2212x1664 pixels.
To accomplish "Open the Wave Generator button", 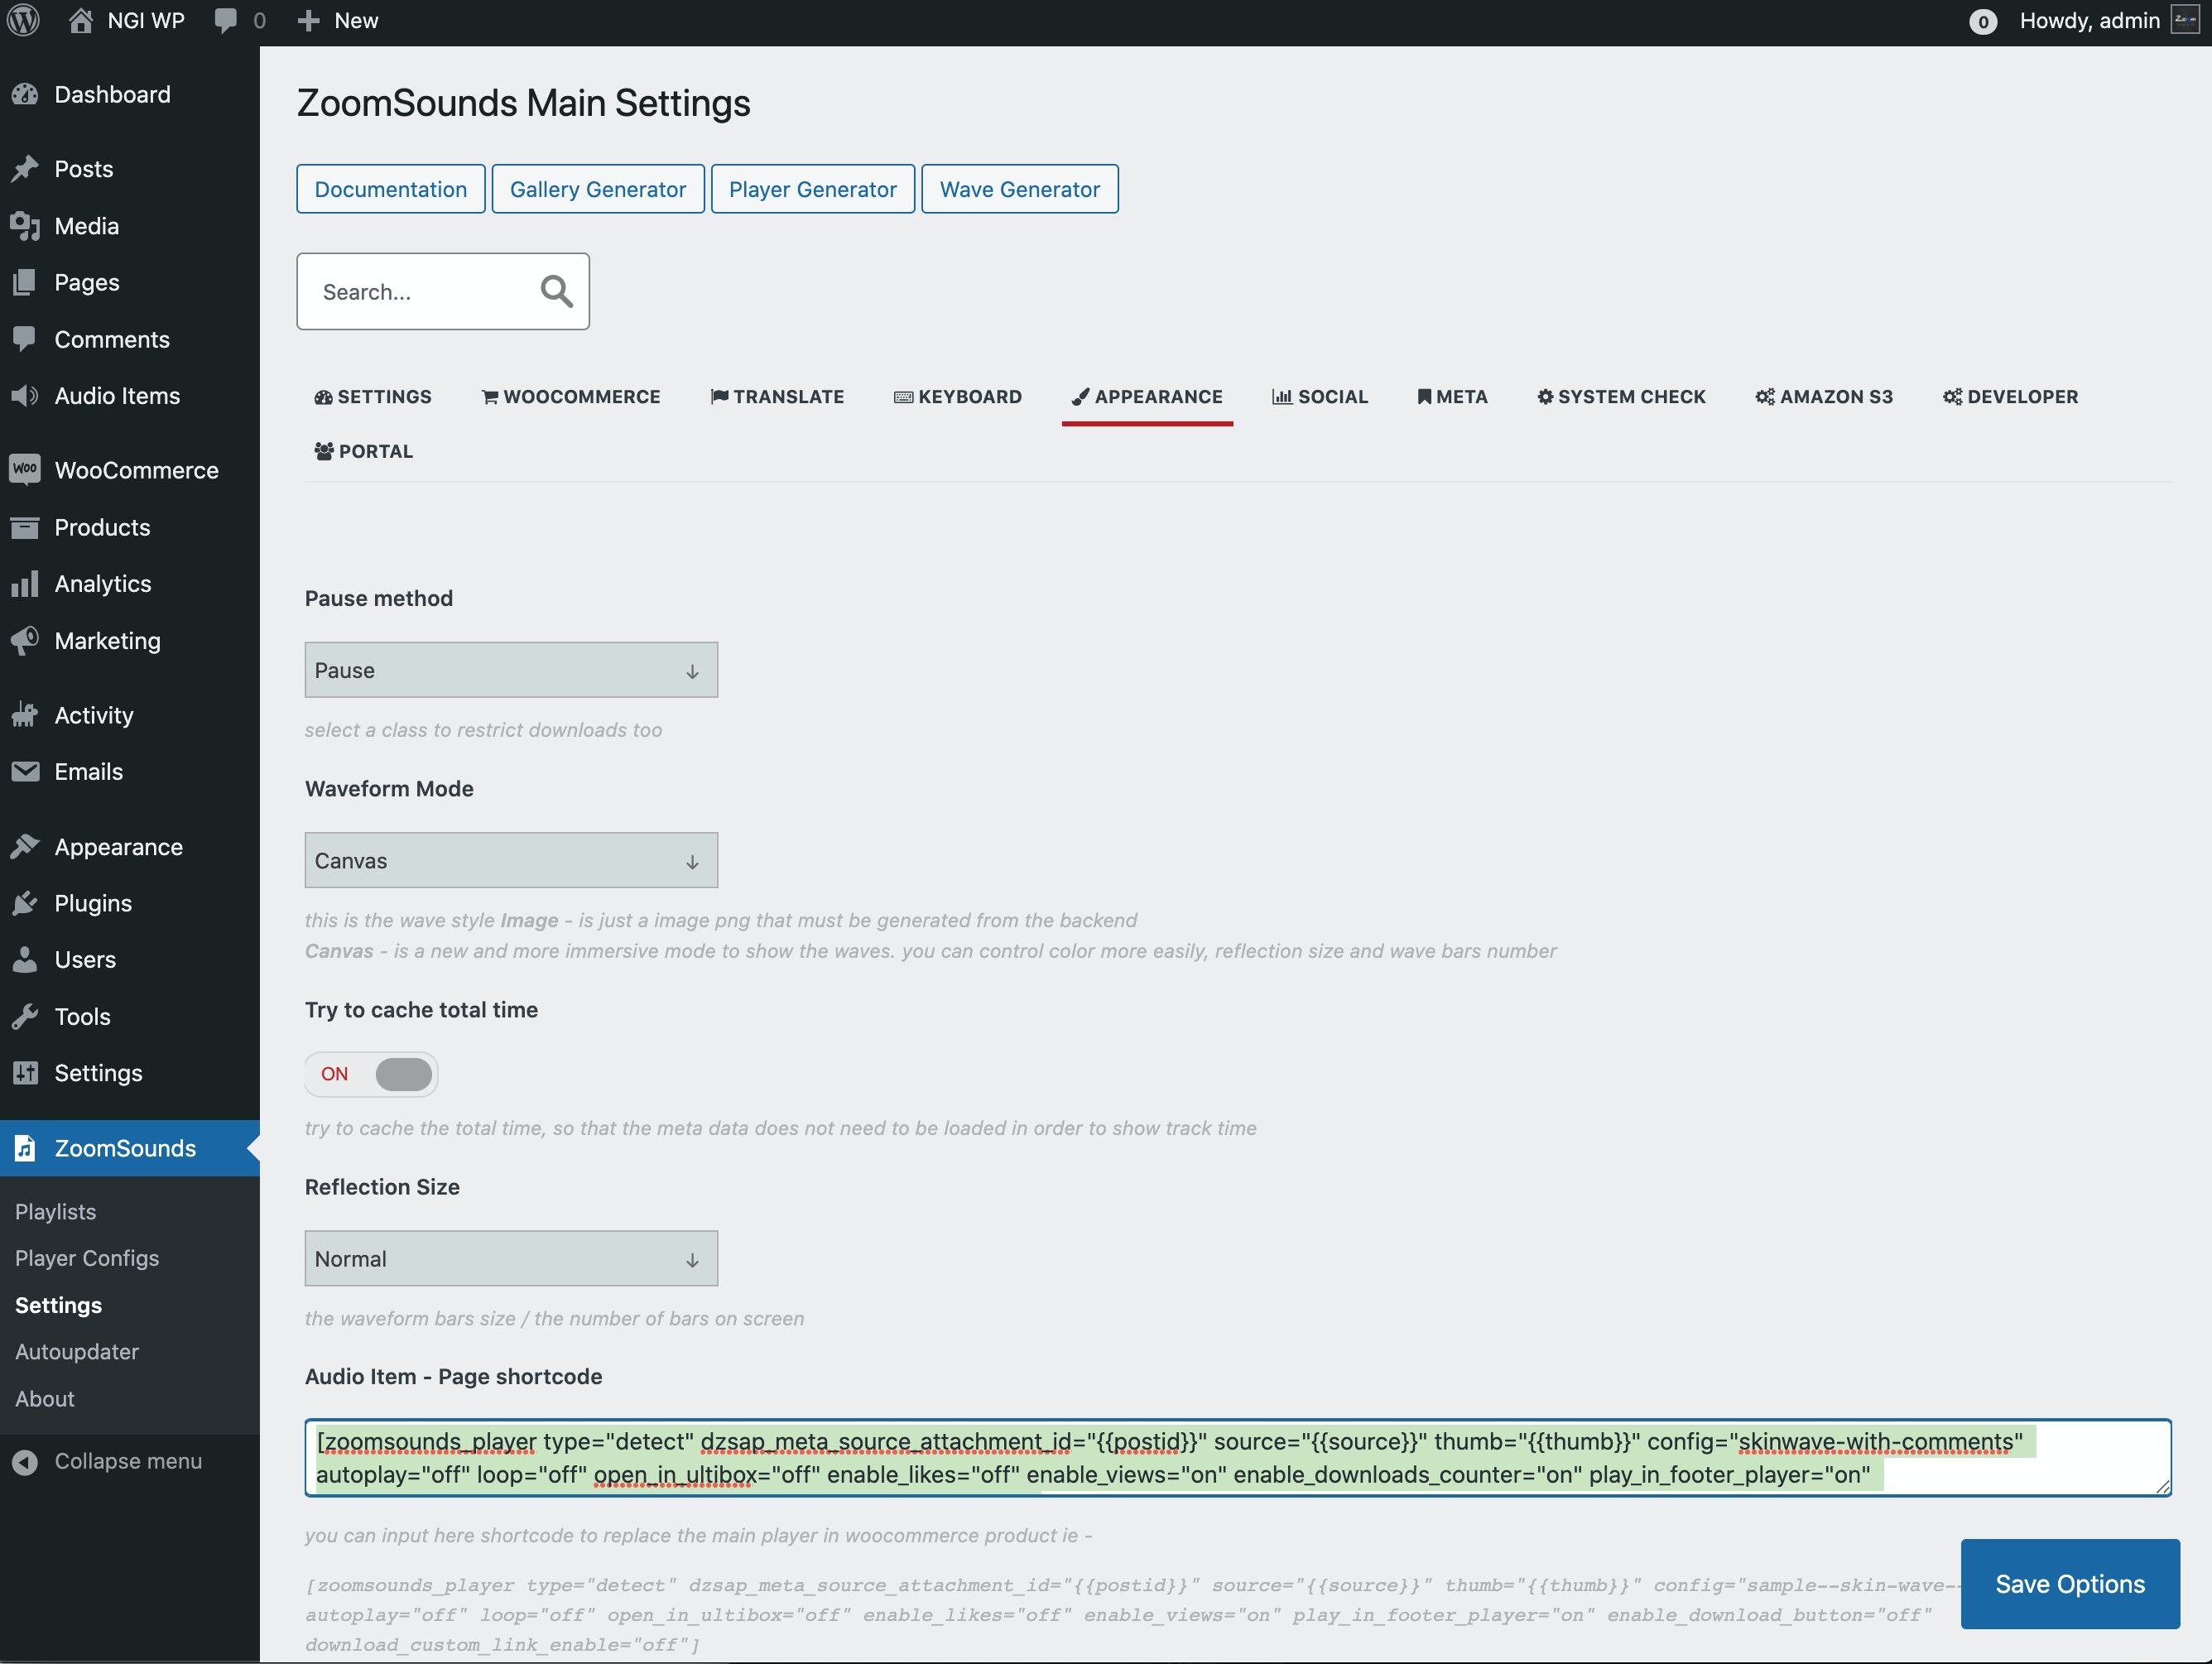I will click(x=1019, y=189).
